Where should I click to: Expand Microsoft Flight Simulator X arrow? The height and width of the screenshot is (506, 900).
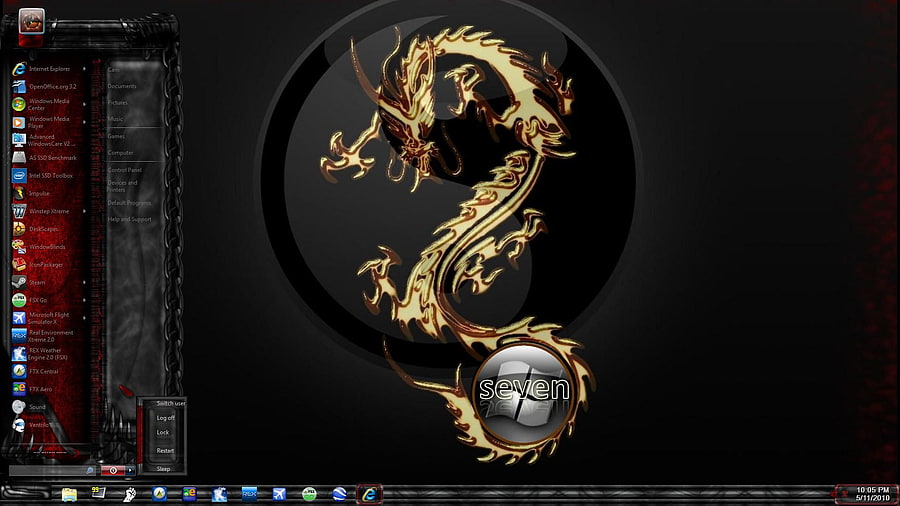(x=84, y=318)
